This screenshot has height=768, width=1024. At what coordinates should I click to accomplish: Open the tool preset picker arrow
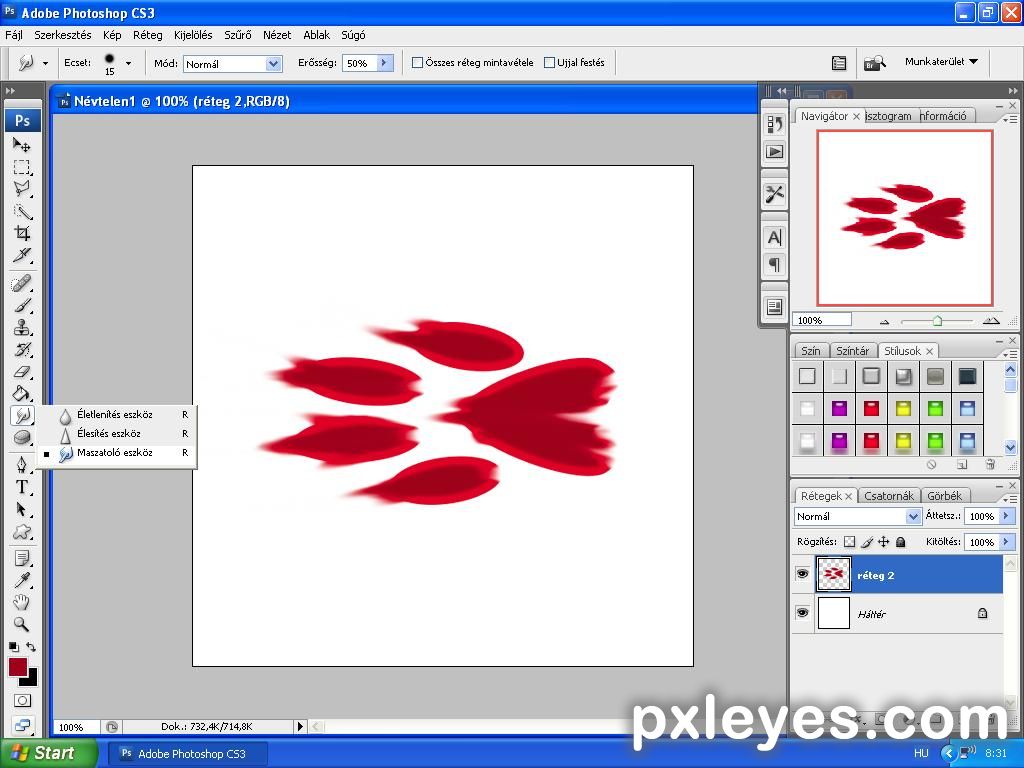pos(45,63)
